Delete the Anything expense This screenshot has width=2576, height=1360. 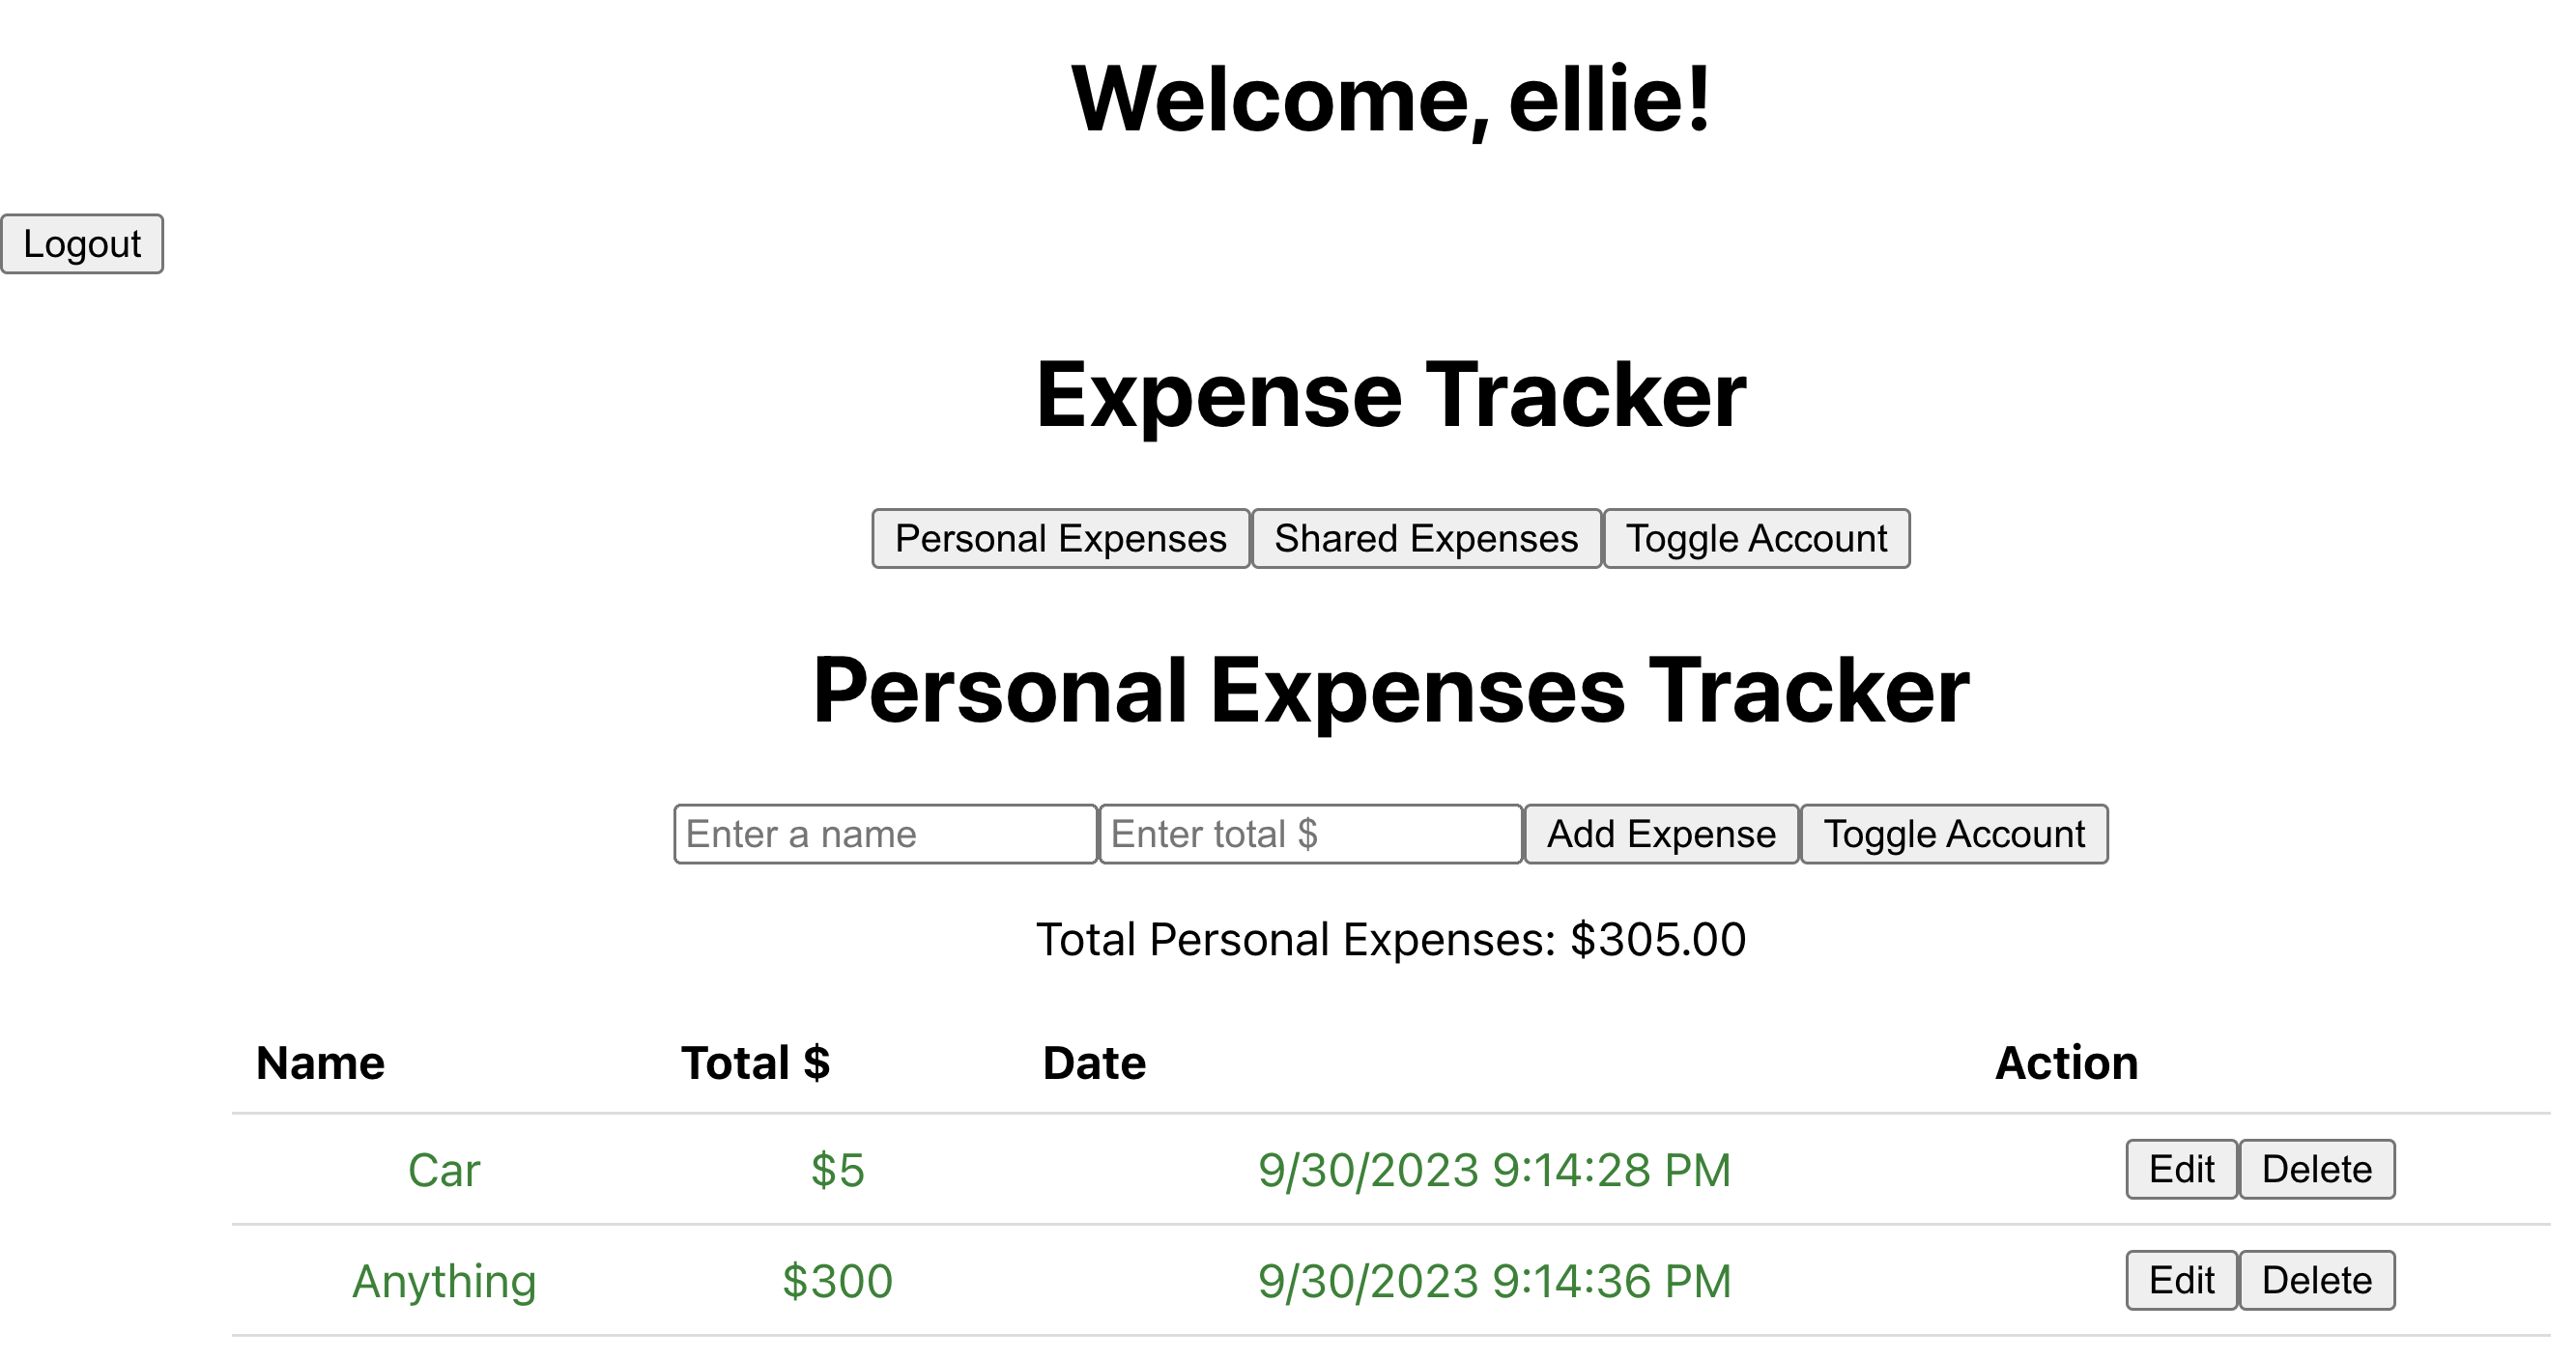click(x=2316, y=1280)
